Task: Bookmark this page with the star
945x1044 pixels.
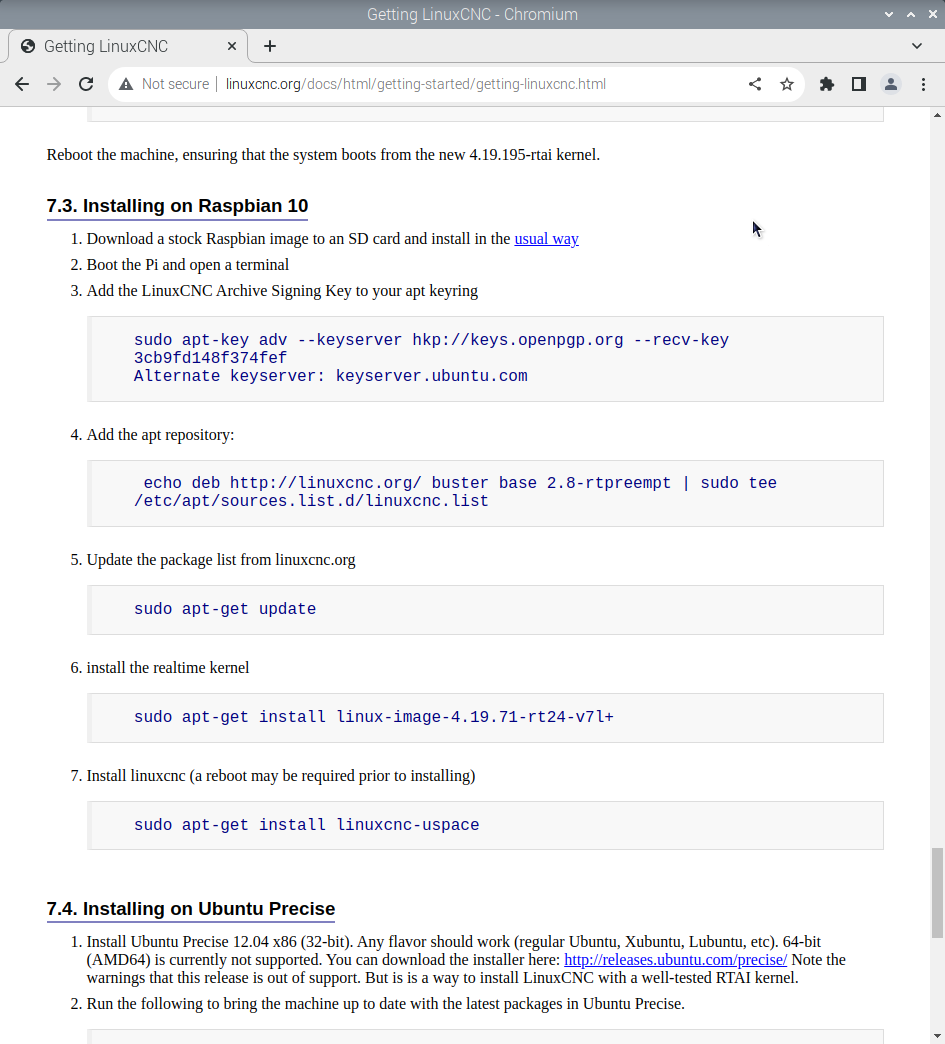Action: pos(787,84)
